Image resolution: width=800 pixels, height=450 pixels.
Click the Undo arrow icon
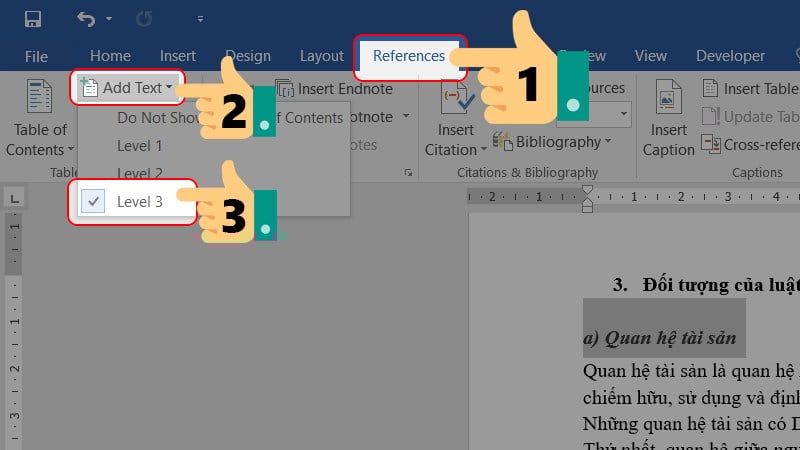pos(86,19)
